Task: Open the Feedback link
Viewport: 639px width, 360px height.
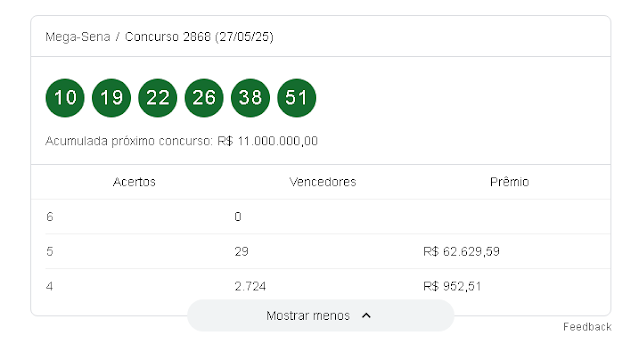Action: [x=587, y=327]
